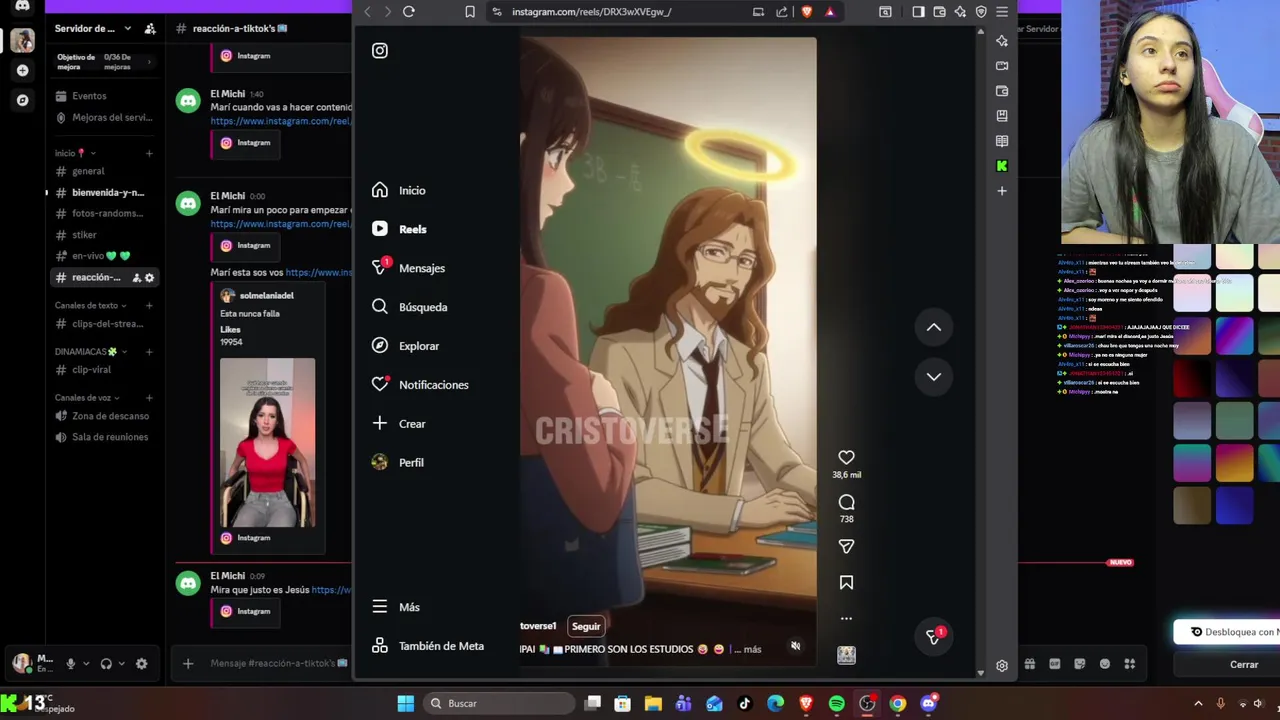The height and width of the screenshot is (720, 1280).
Task: Open Búsqueda in Instagram sidebar
Action: [x=409, y=307]
